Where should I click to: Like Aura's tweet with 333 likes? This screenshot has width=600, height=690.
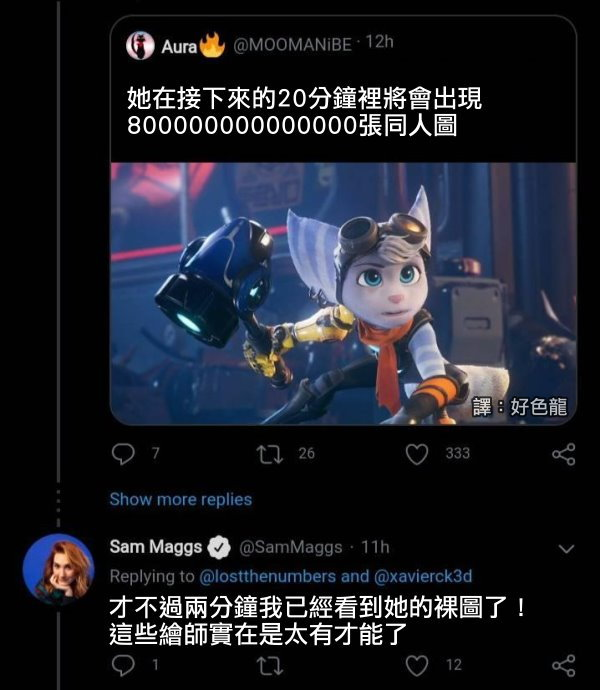(416, 454)
